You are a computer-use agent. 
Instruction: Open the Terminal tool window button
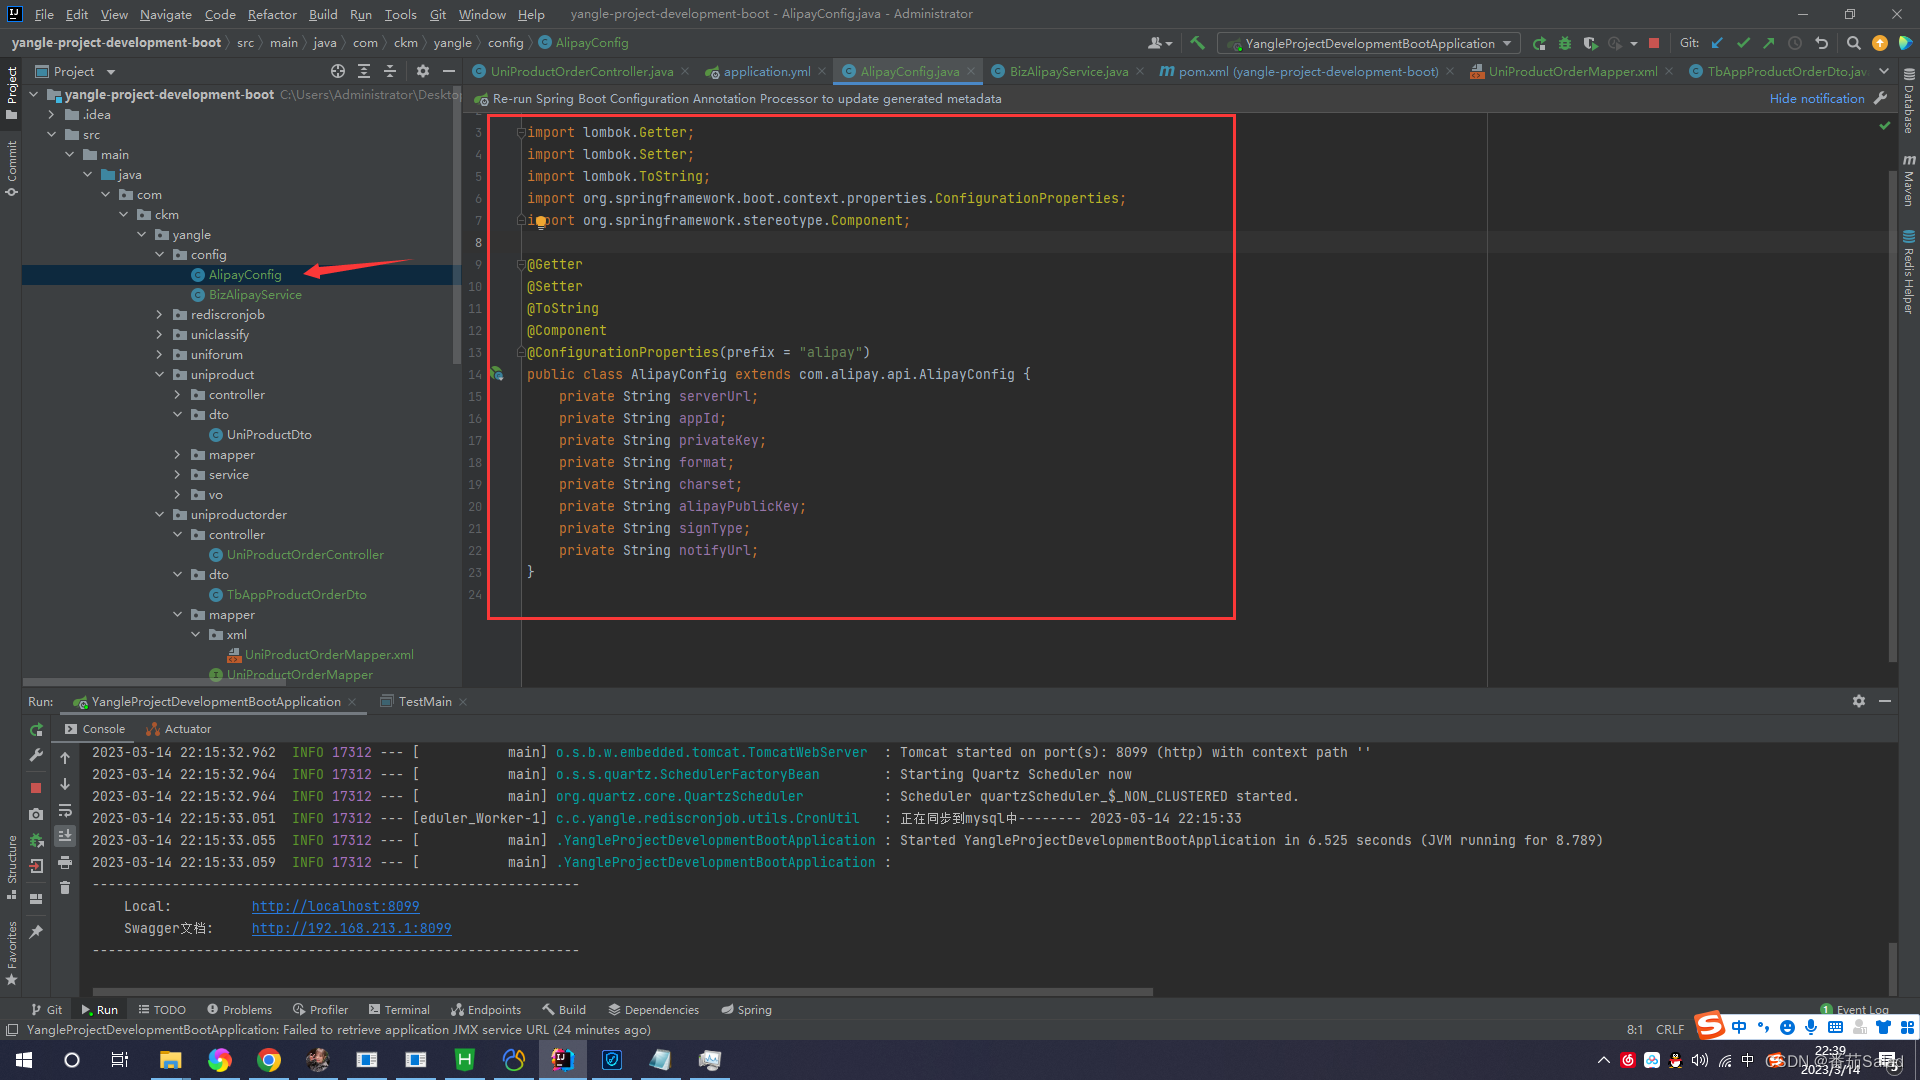pyautogui.click(x=399, y=1009)
